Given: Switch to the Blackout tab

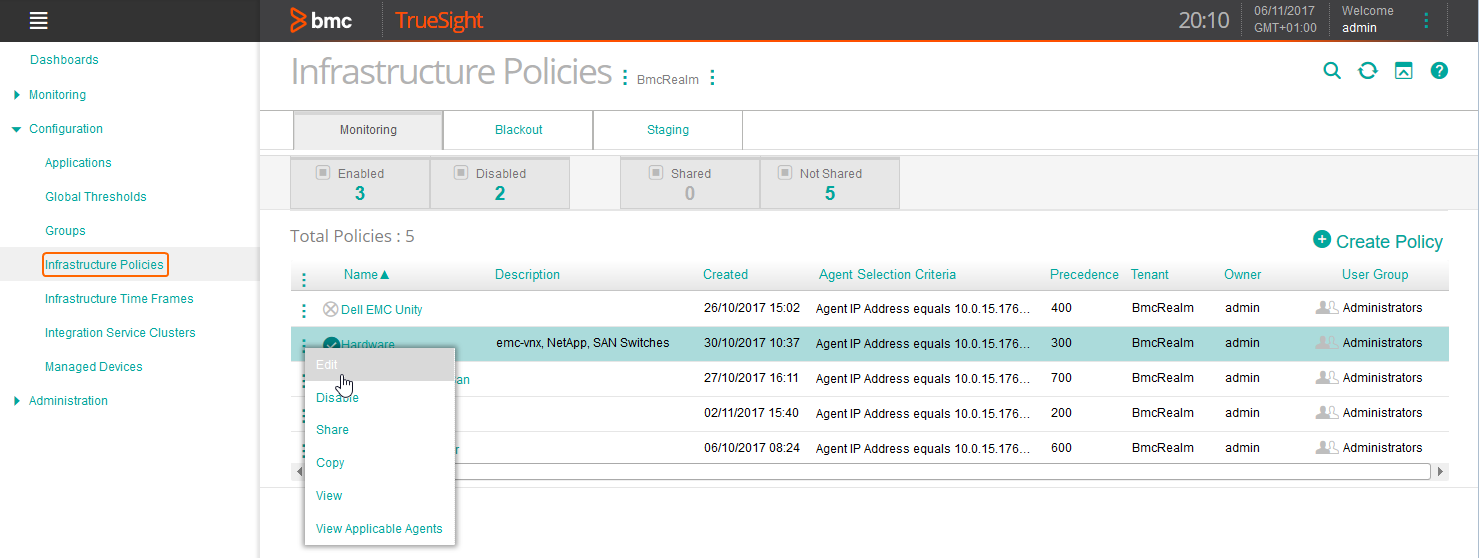Looking at the screenshot, I should pos(518,130).
